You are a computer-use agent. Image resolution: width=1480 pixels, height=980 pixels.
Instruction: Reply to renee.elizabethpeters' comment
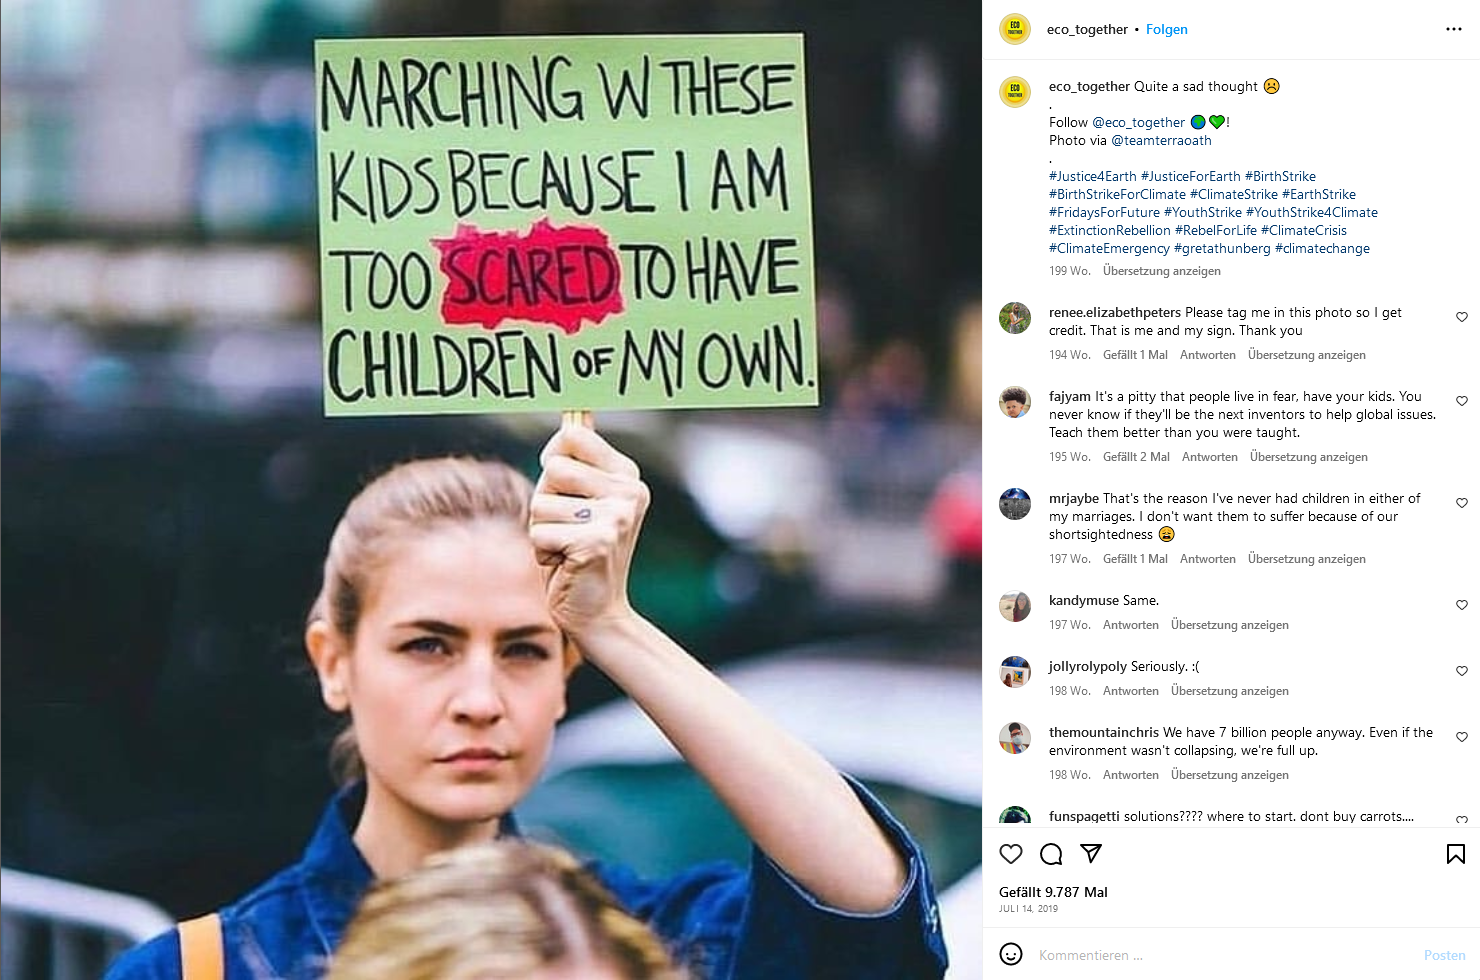[1208, 355]
